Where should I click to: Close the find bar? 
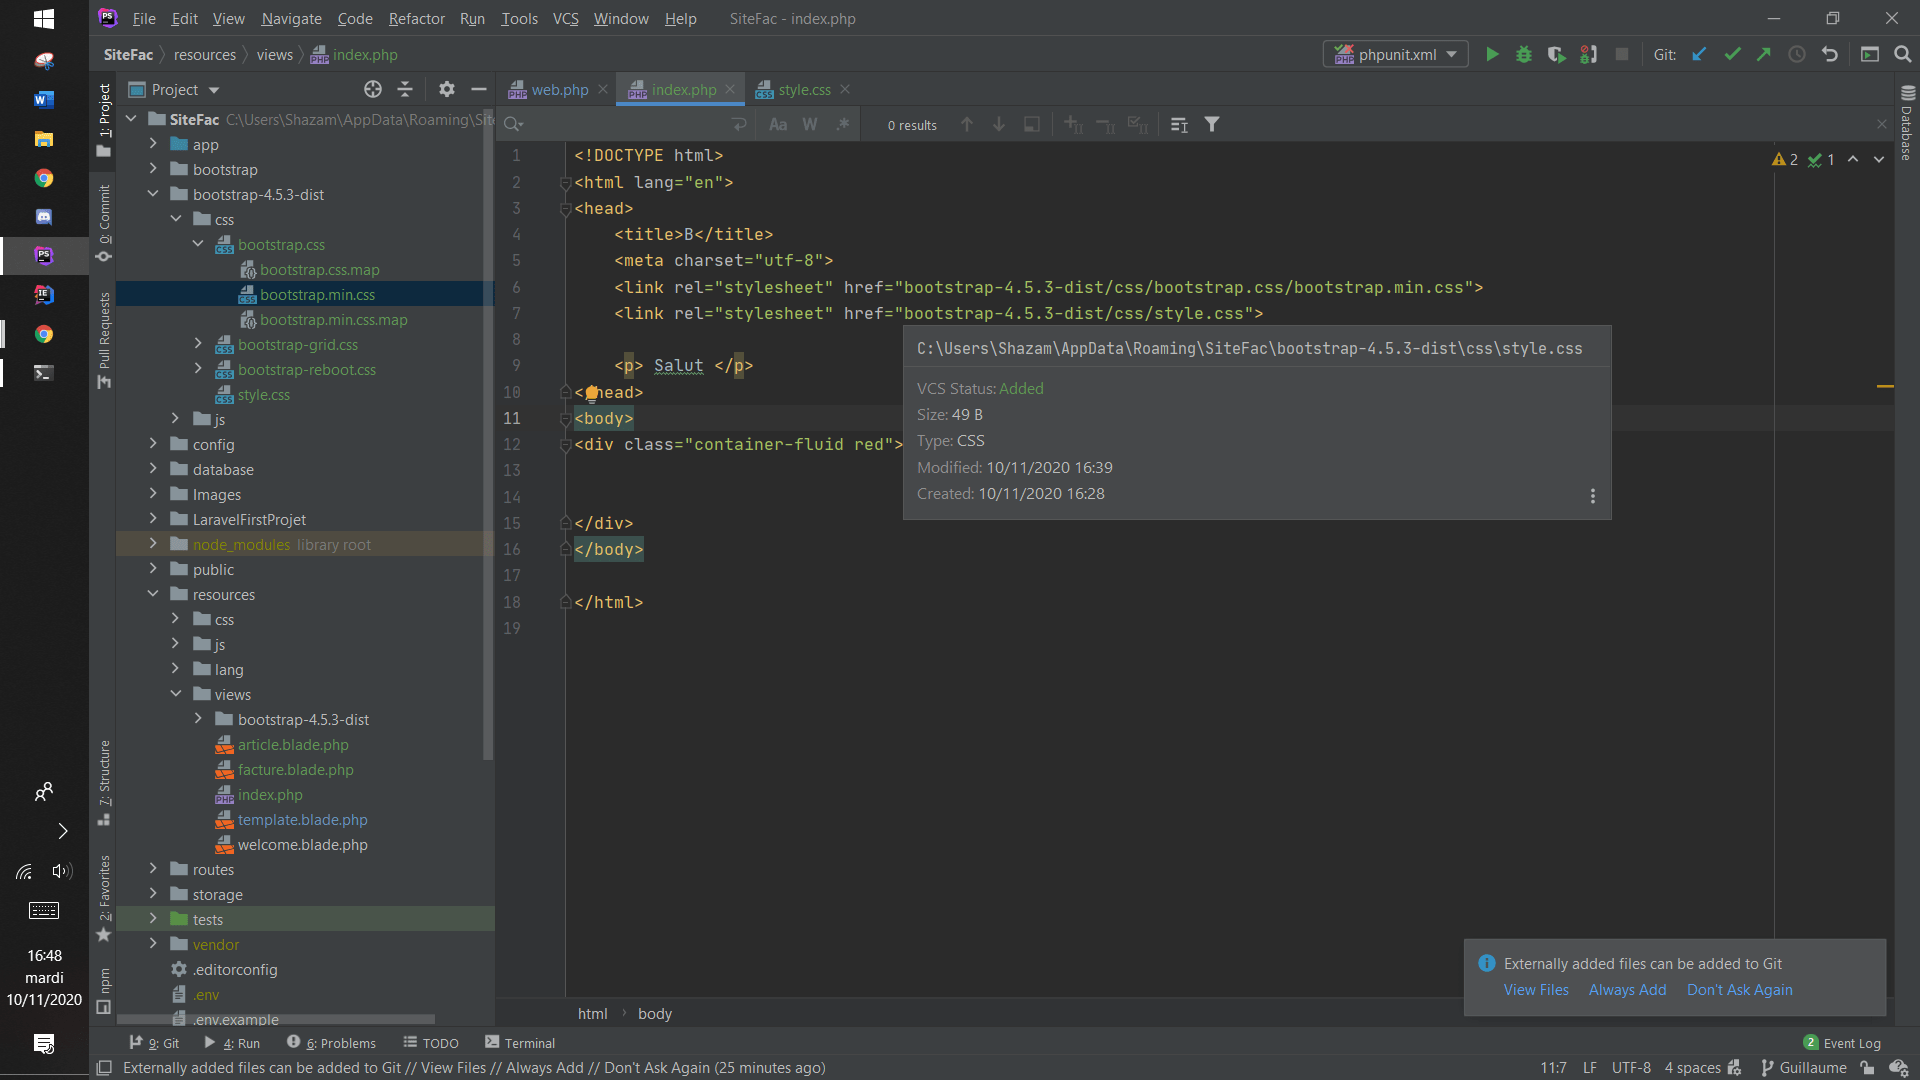click(1881, 125)
